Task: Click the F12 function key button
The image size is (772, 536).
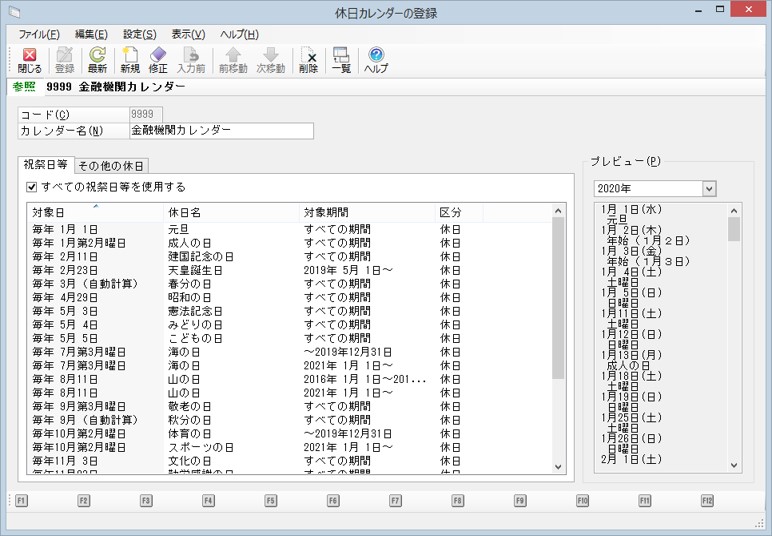Action: click(707, 501)
